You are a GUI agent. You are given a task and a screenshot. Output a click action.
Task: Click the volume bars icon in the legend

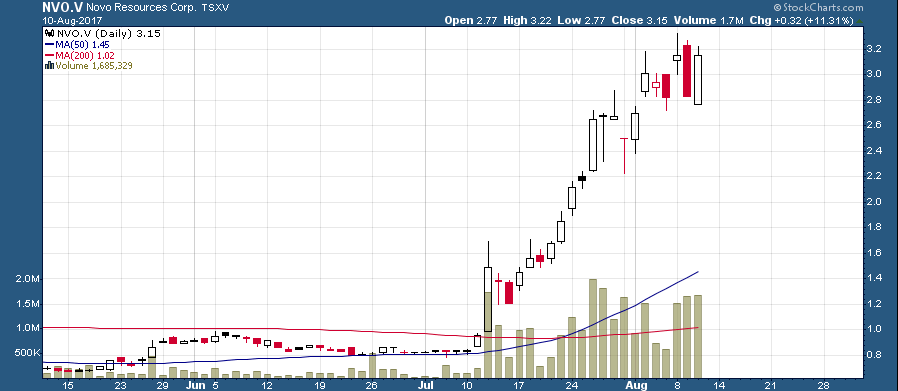49,66
